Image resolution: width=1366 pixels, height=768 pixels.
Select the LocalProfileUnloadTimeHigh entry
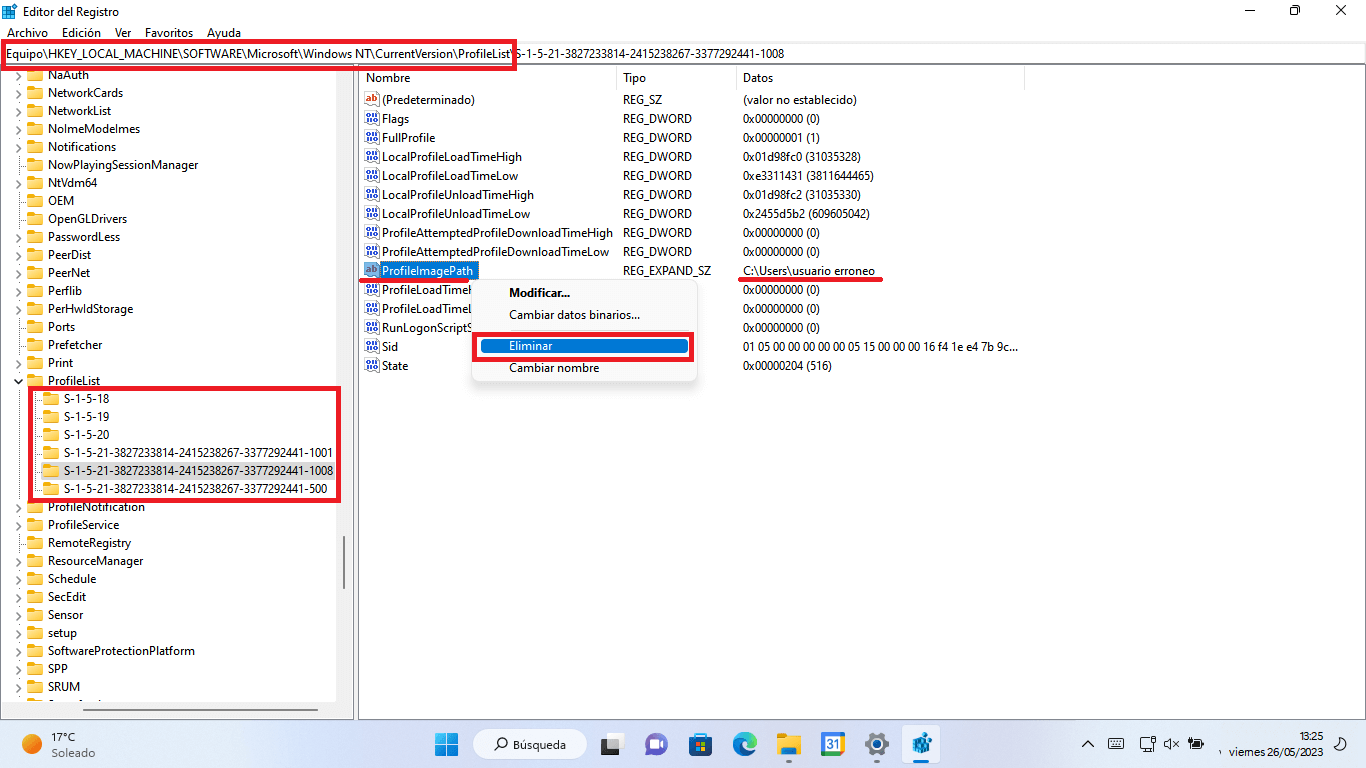pos(458,195)
